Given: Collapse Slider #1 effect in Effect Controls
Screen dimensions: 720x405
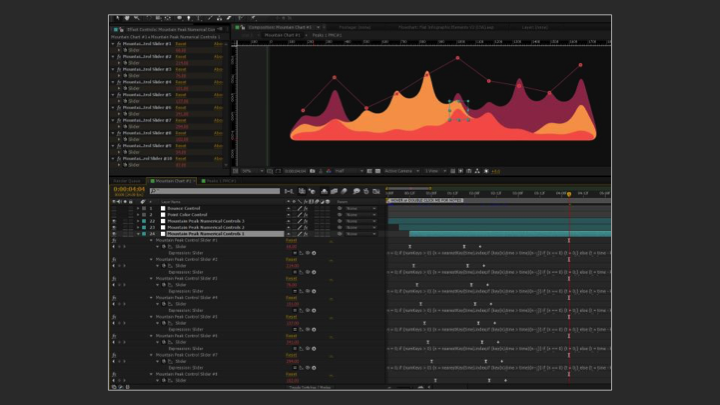Looking at the screenshot, I should tap(113, 44).
